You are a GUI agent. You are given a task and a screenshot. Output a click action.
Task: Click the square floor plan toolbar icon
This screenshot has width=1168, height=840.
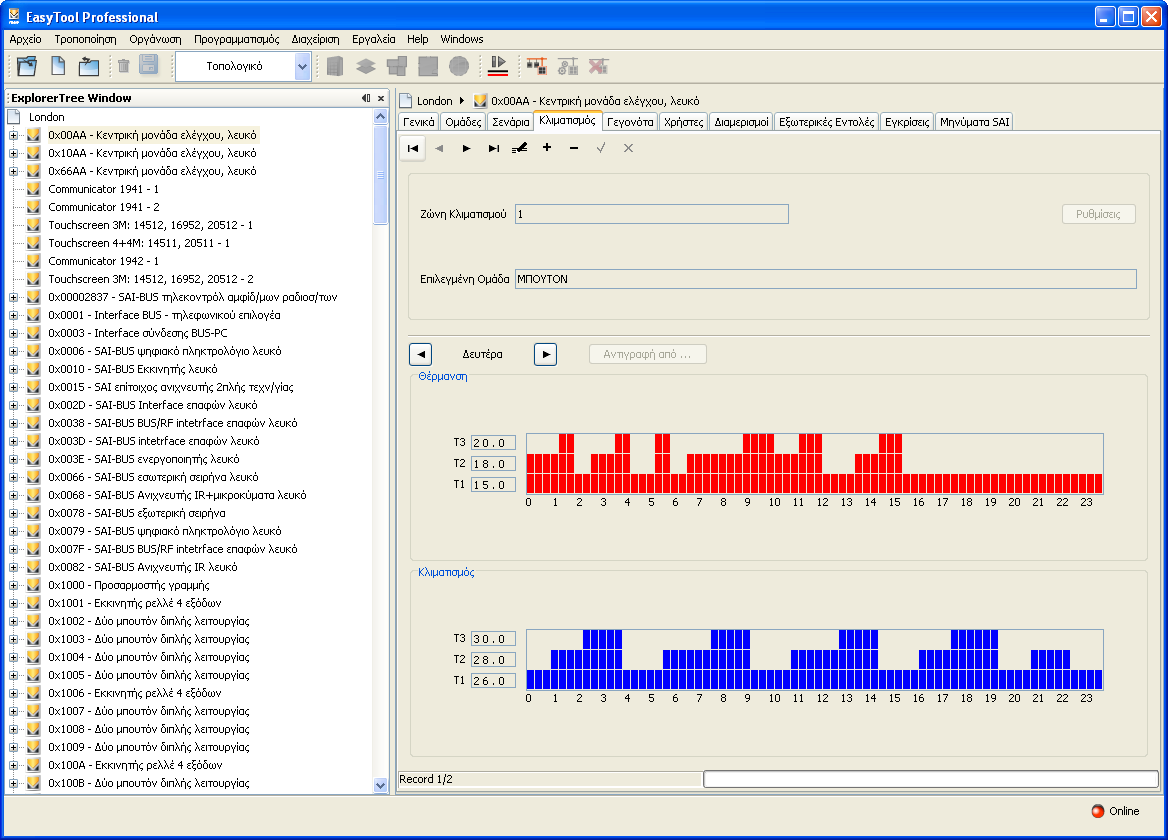coord(428,66)
